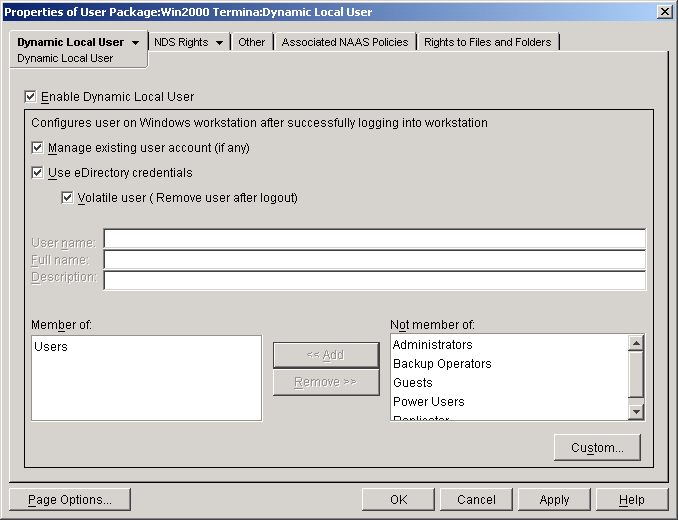Click the User name input field
This screenshot has height=520, width=678.
click(374, 239)
